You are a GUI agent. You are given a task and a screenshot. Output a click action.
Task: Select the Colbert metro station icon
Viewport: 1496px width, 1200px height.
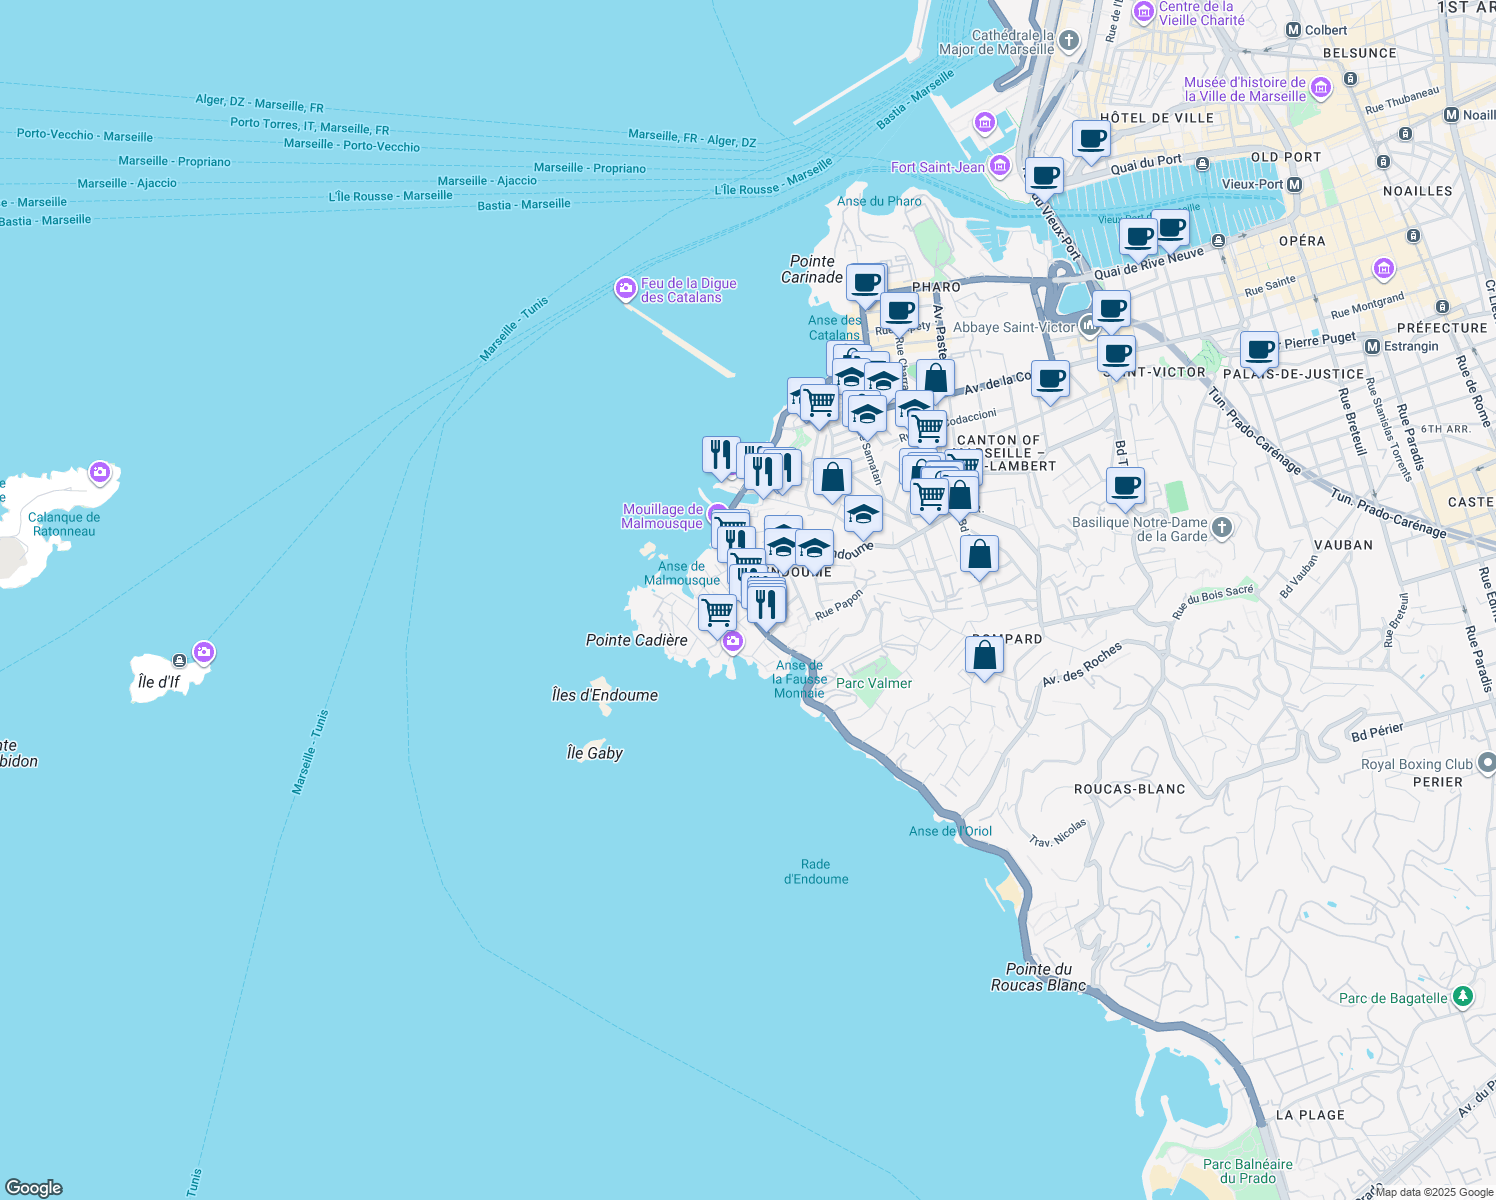[1294, 30]
